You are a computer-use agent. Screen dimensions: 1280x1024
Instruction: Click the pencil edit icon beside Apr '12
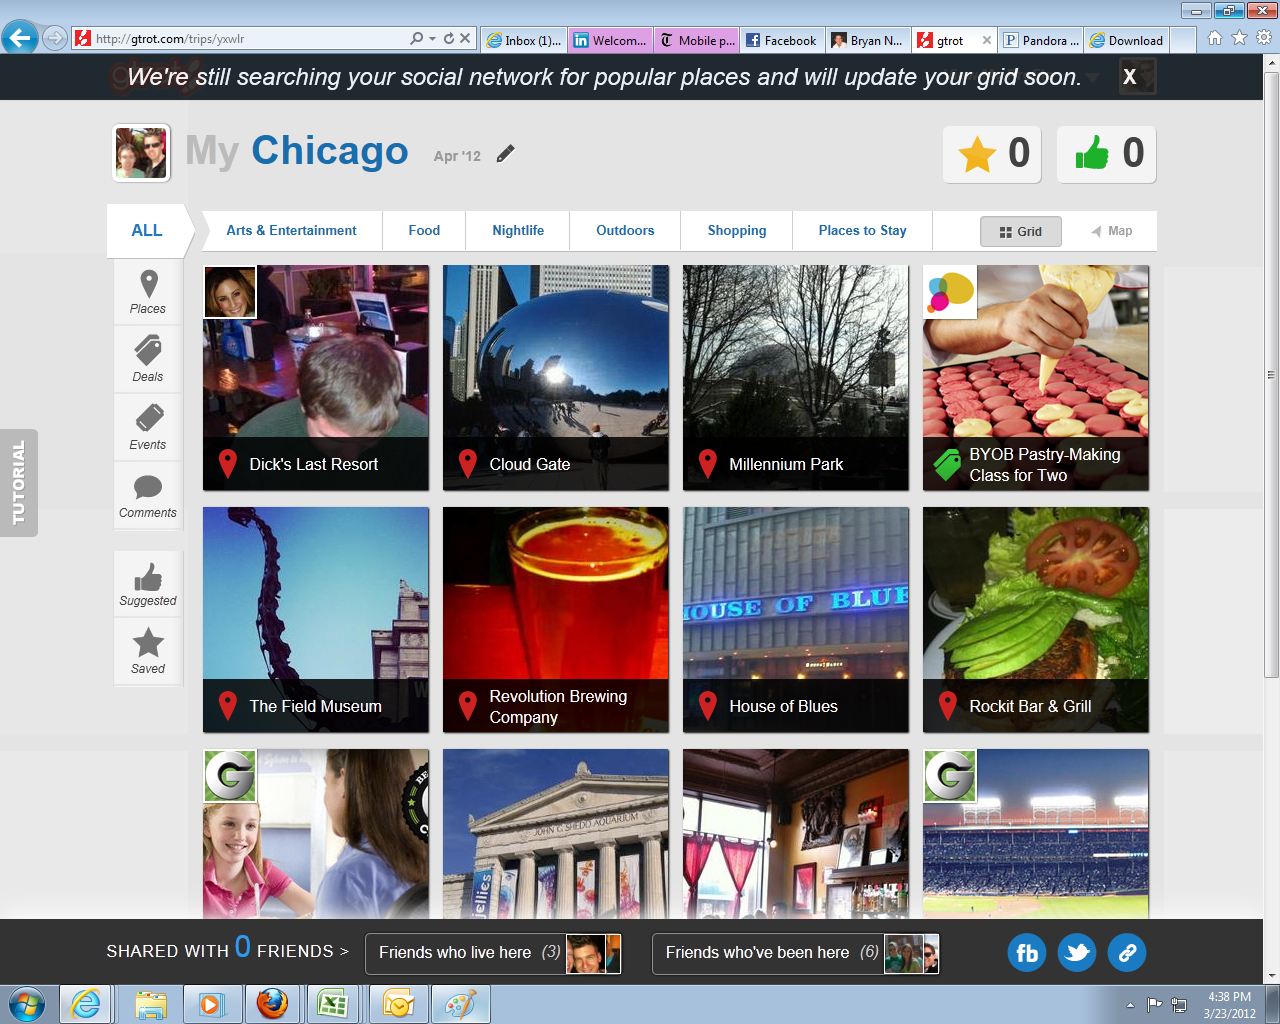[x=506, y=154]
